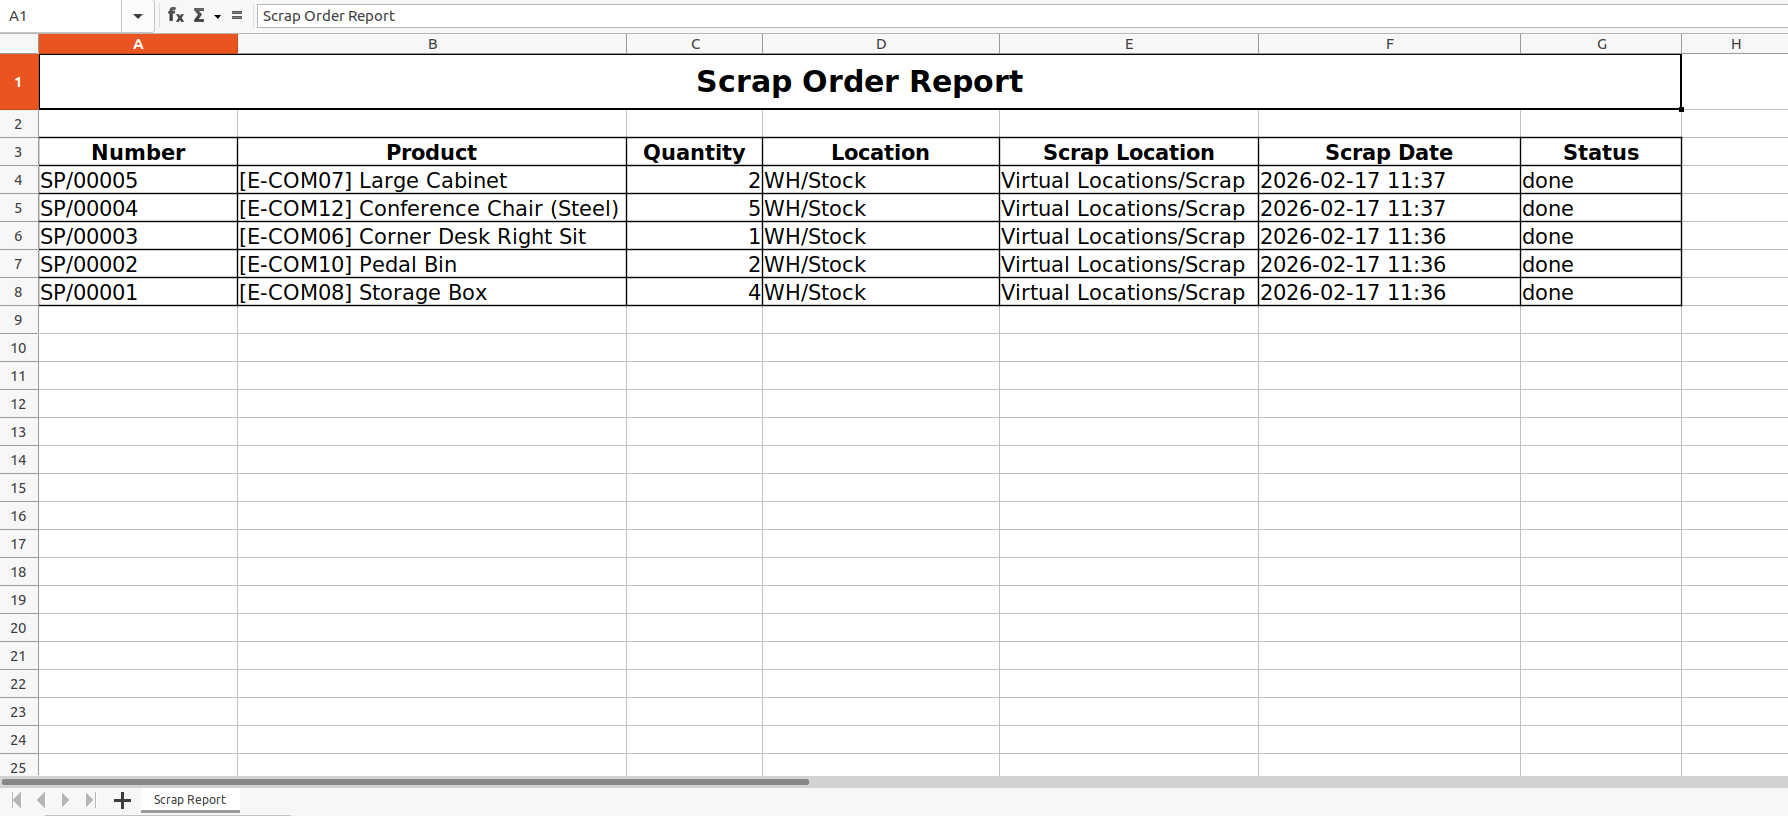Select column A header
This screenshot has width=1788, height=816.
coord(138,44)
